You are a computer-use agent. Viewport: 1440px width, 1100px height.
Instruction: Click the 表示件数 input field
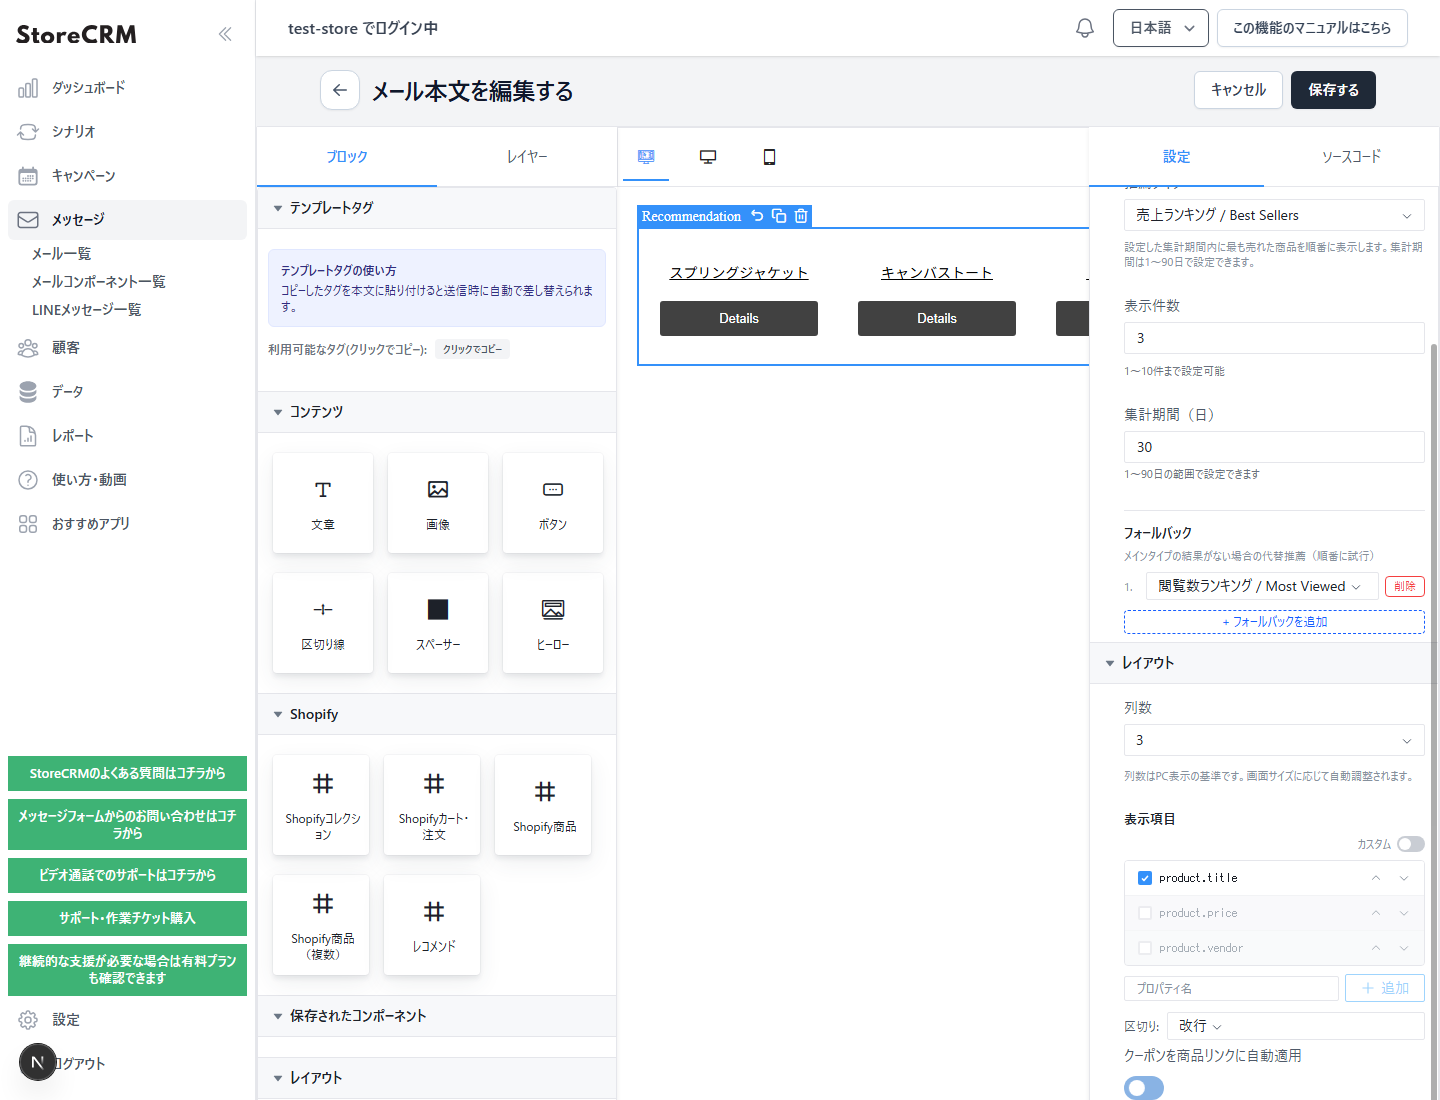[1274, 338]
